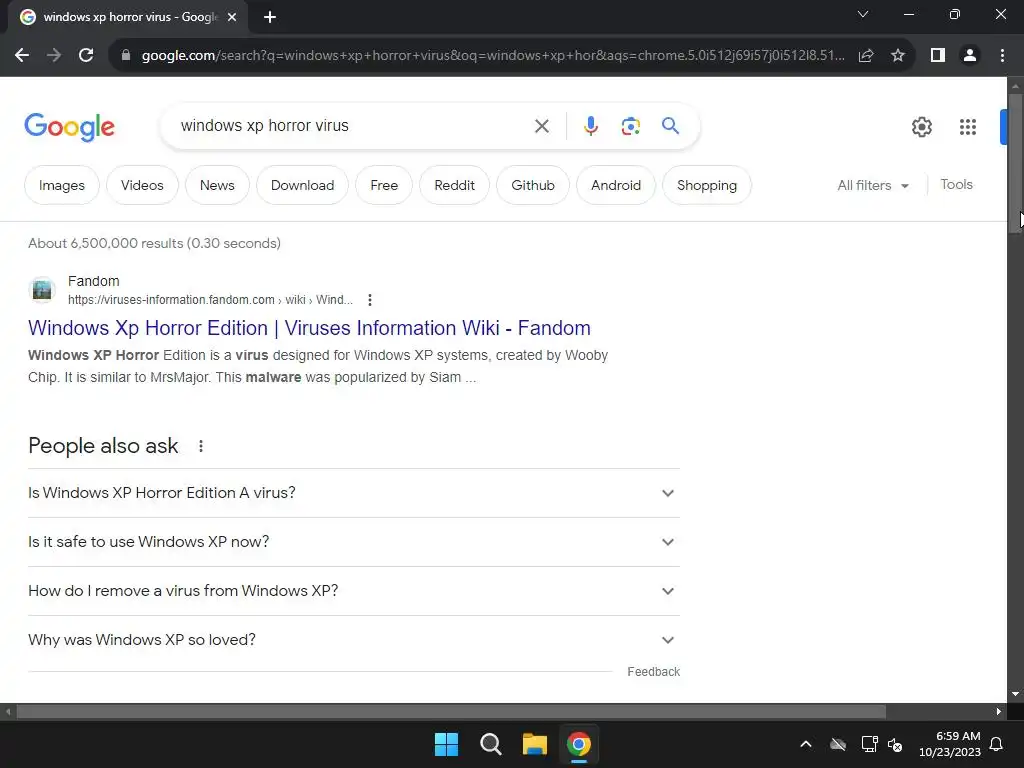Viewport: 1024px width, 768px height.
Task: Filter results by News
Action: [217, 185]
